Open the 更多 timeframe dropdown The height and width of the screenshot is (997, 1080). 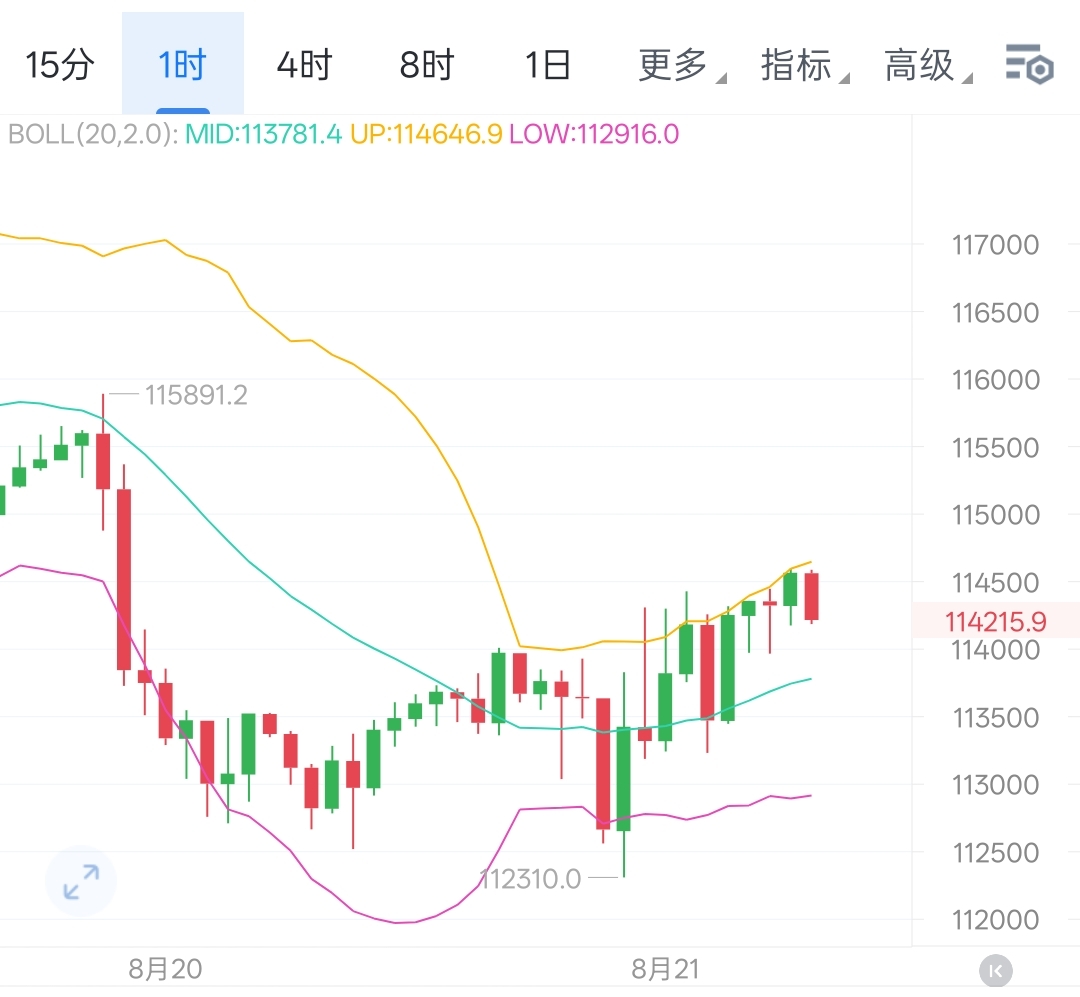(675, 66)
